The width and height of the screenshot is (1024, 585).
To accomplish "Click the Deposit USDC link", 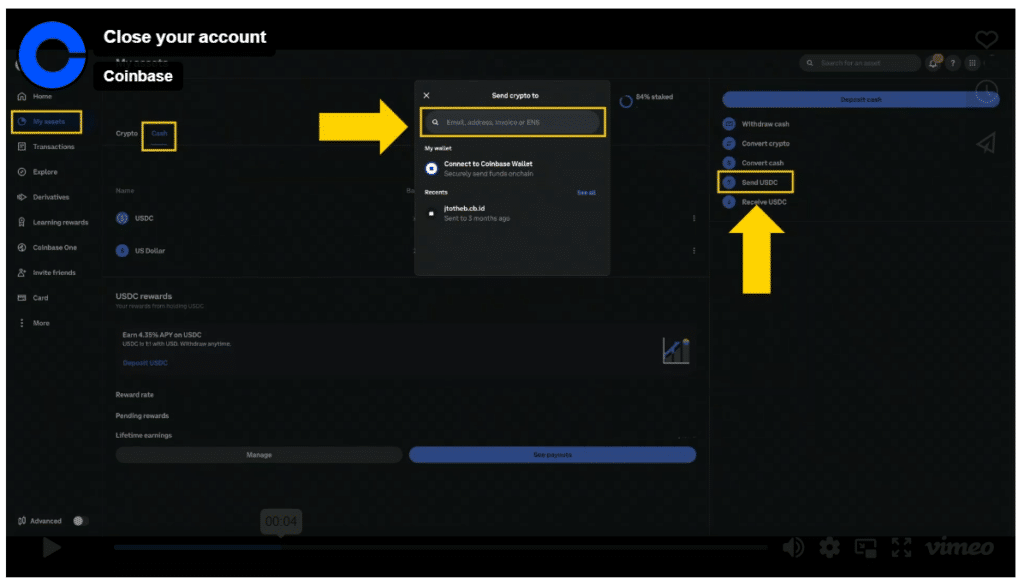I will (x=145, y=363).
